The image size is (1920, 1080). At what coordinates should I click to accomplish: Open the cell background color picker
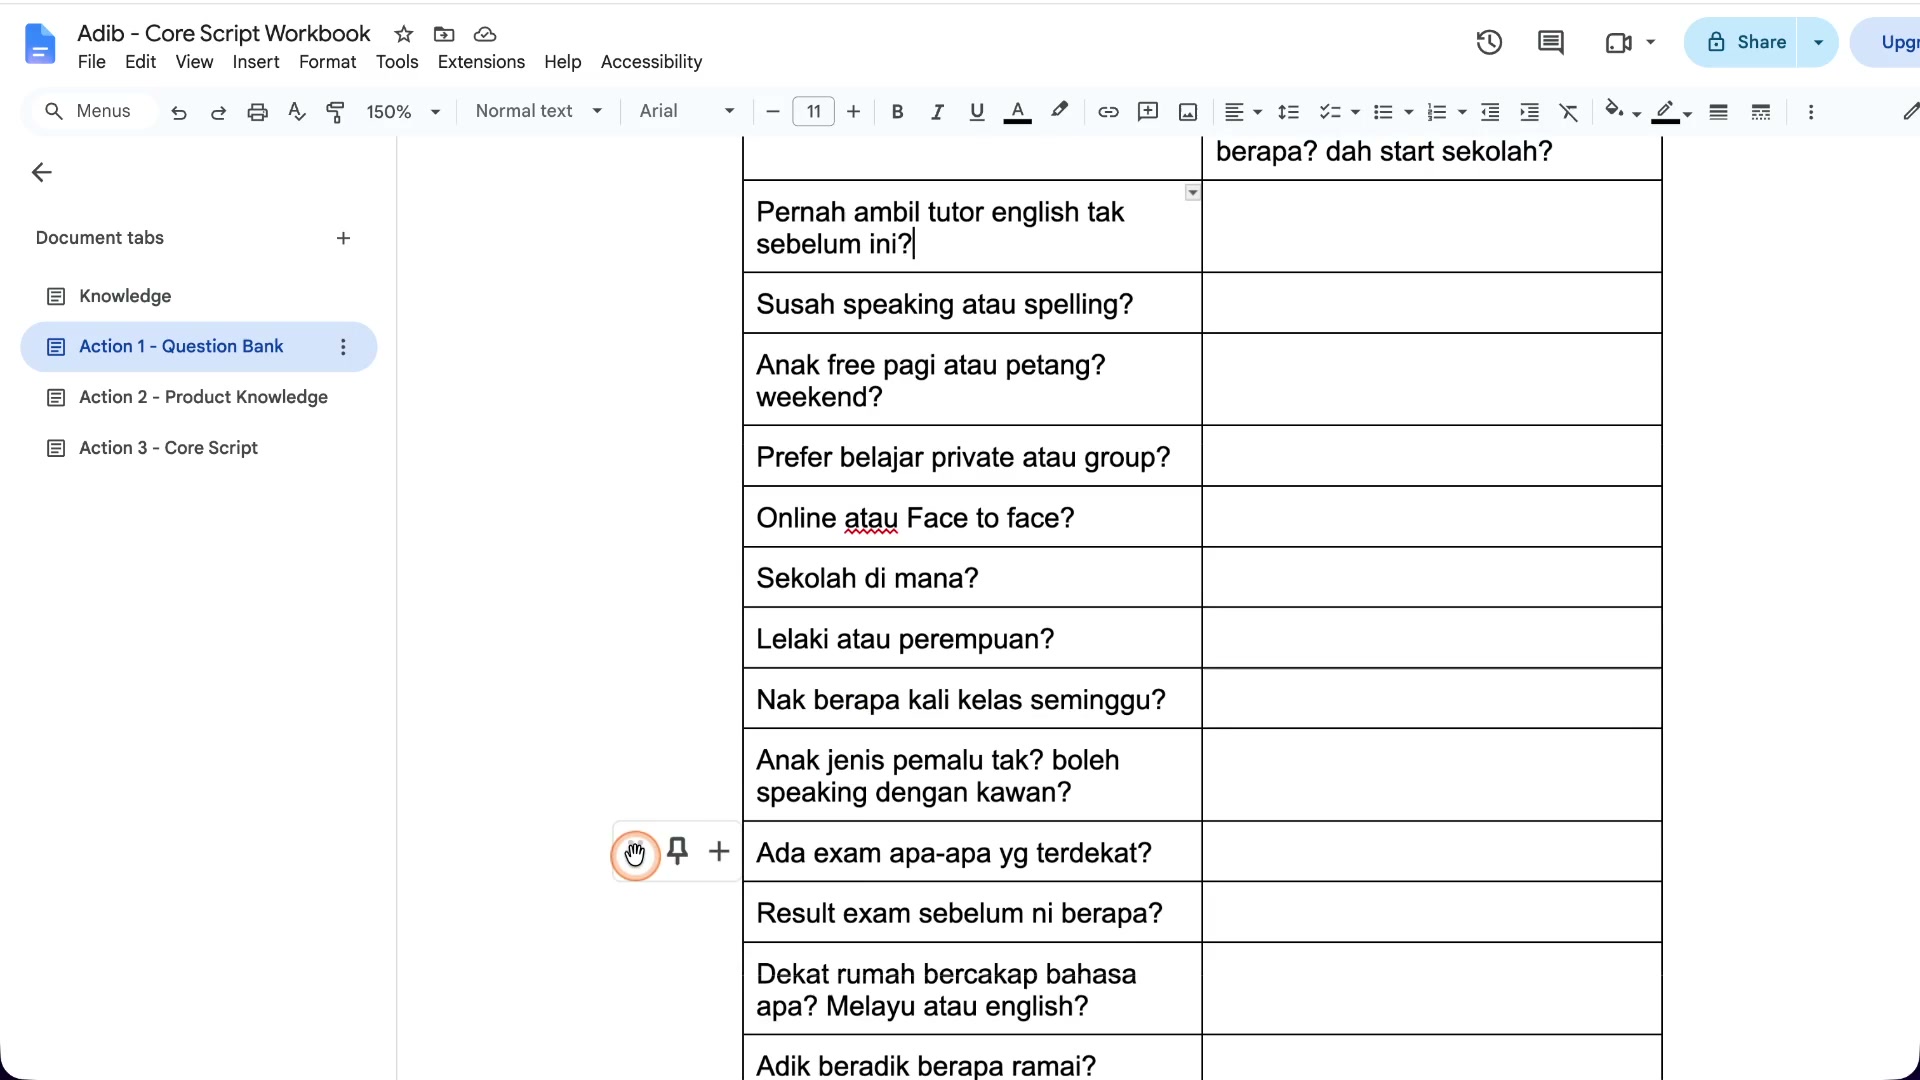click(1621, 111)
